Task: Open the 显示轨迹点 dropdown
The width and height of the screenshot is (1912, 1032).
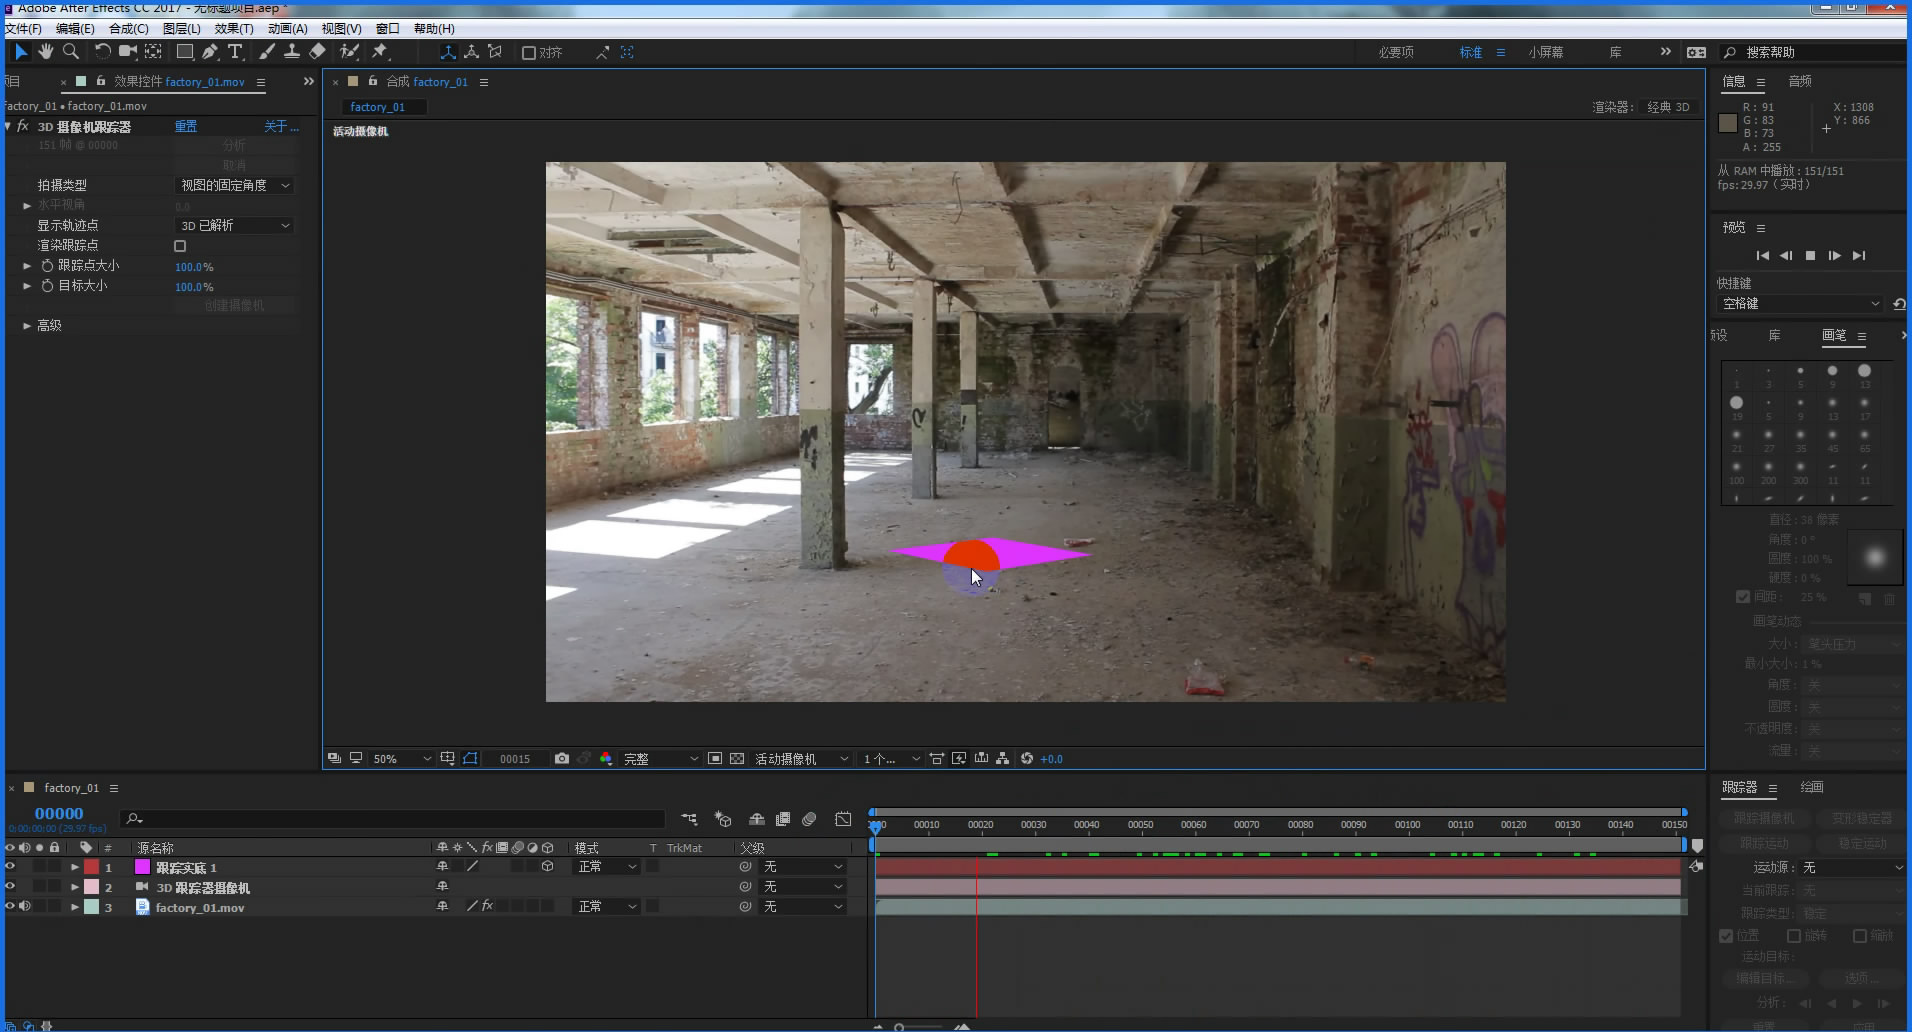Action: (x=235, y=226)
